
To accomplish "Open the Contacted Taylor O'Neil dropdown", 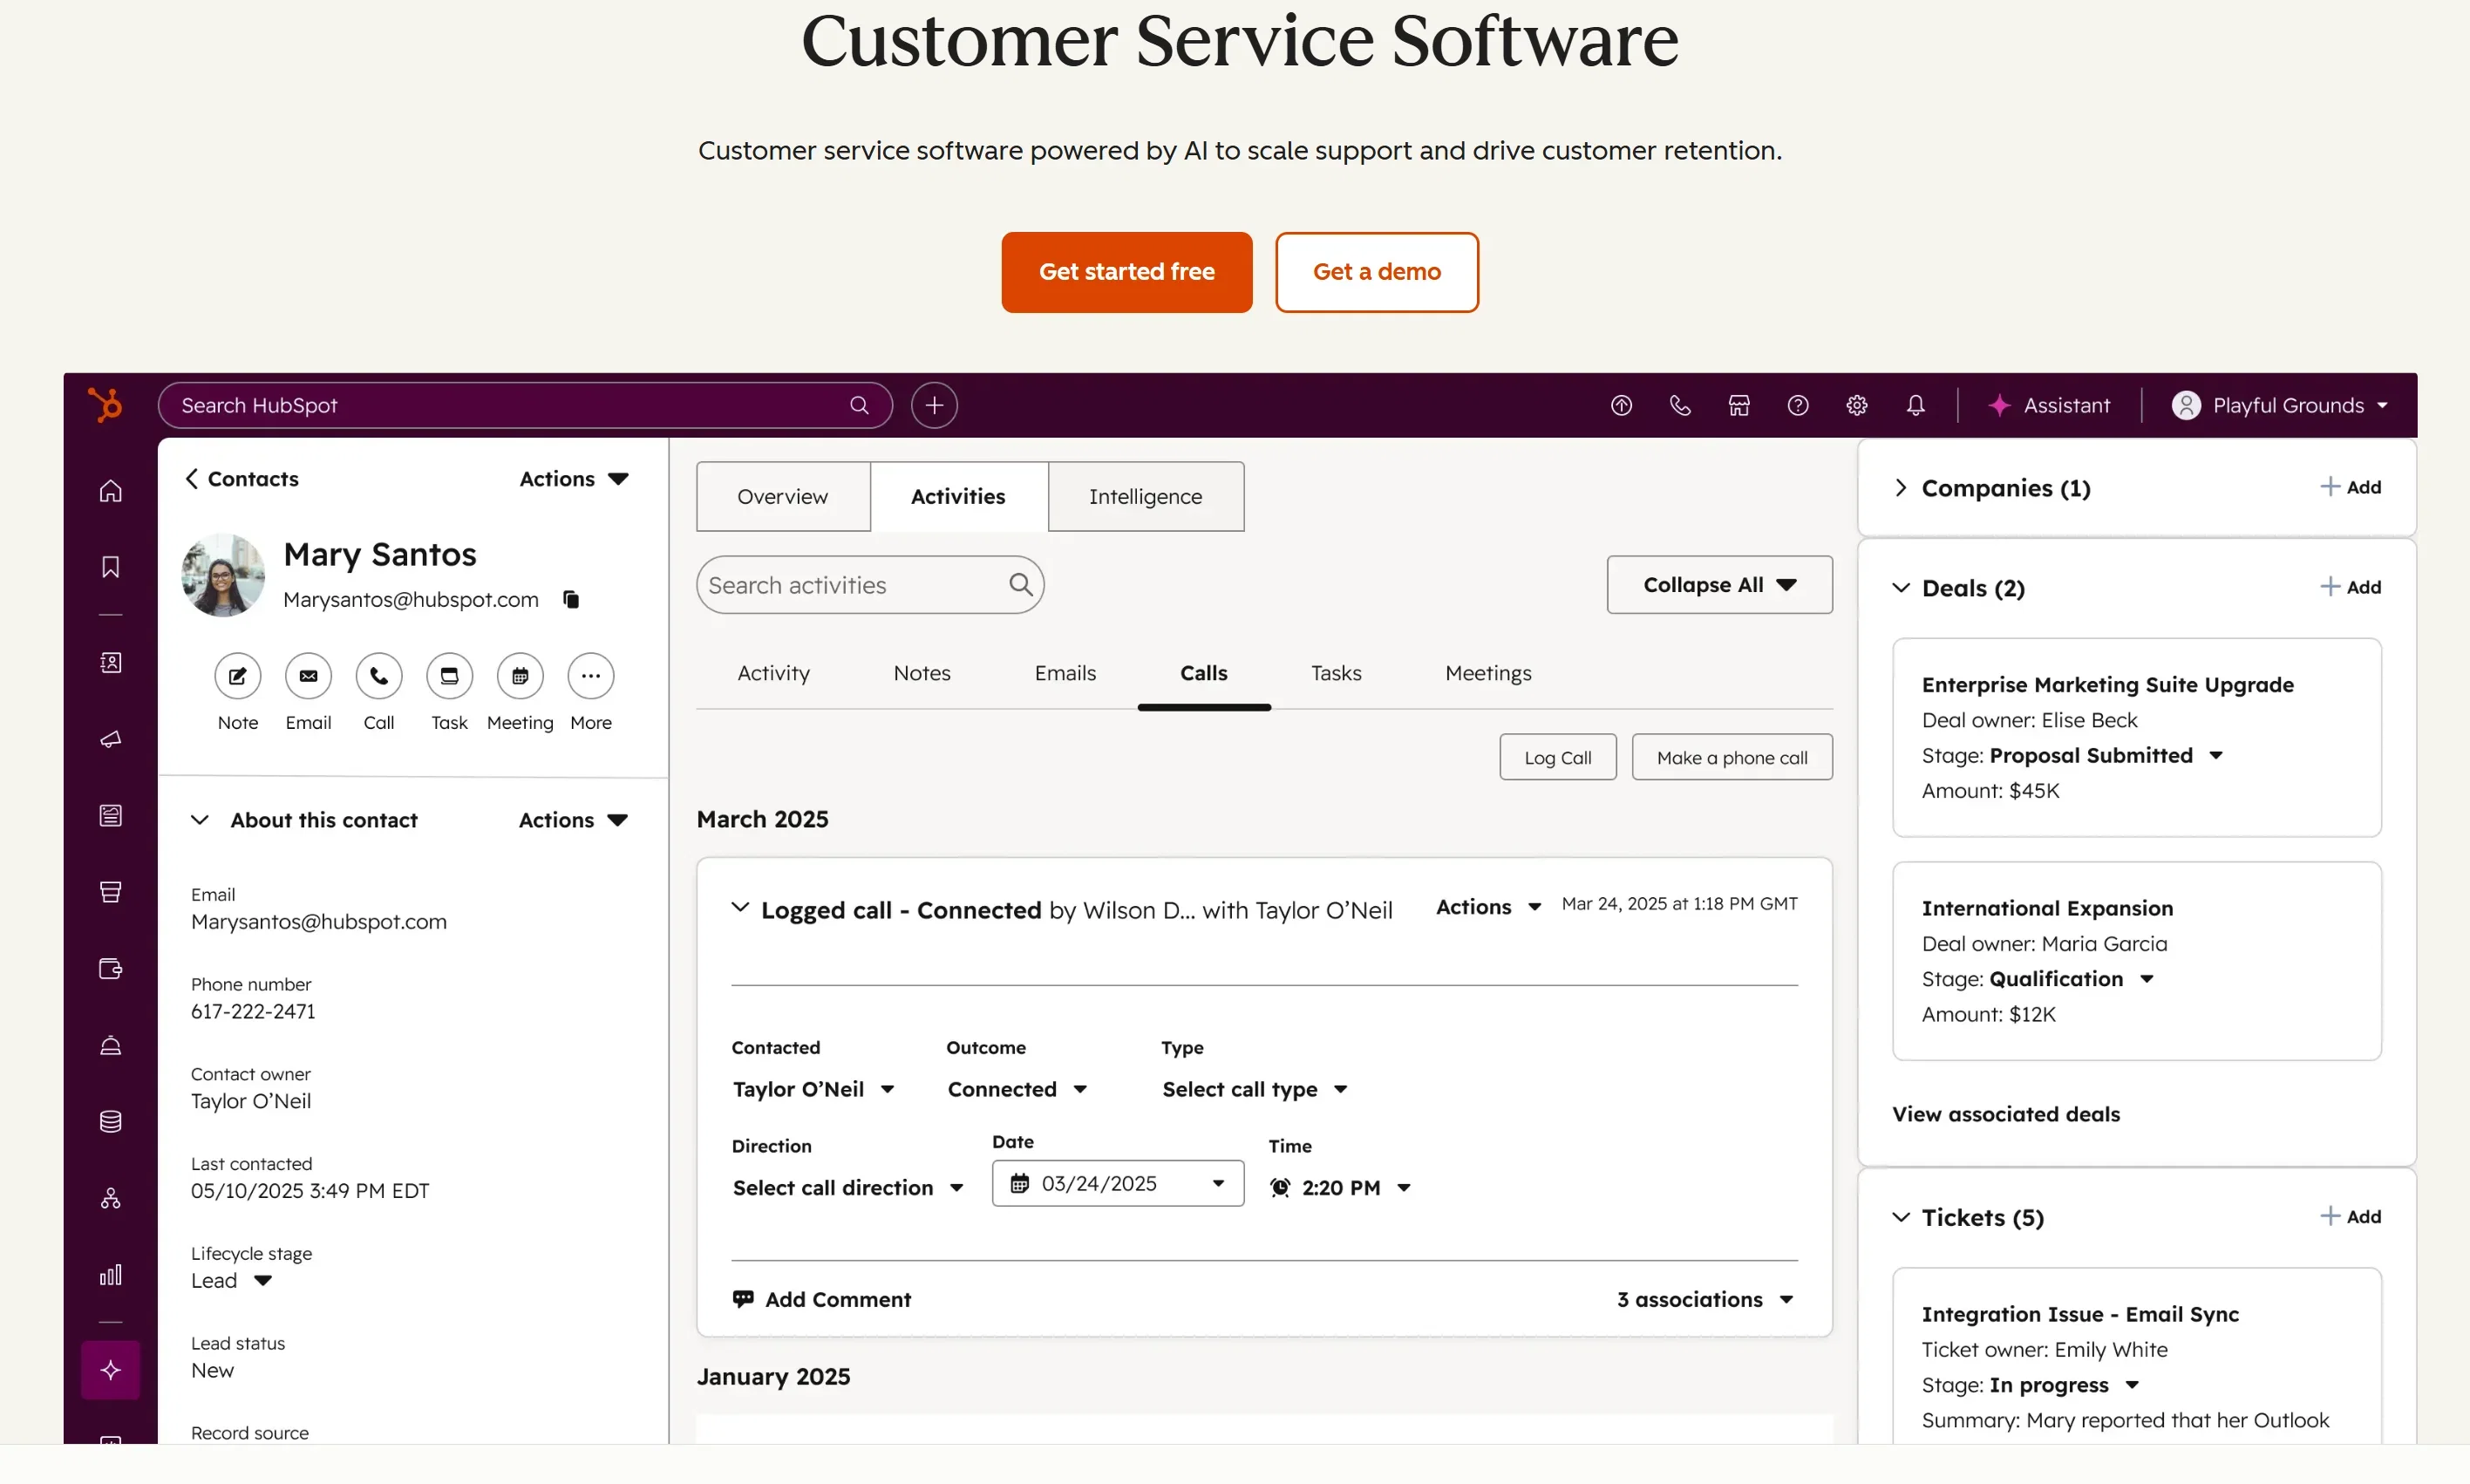I will tap(813, 1089).
